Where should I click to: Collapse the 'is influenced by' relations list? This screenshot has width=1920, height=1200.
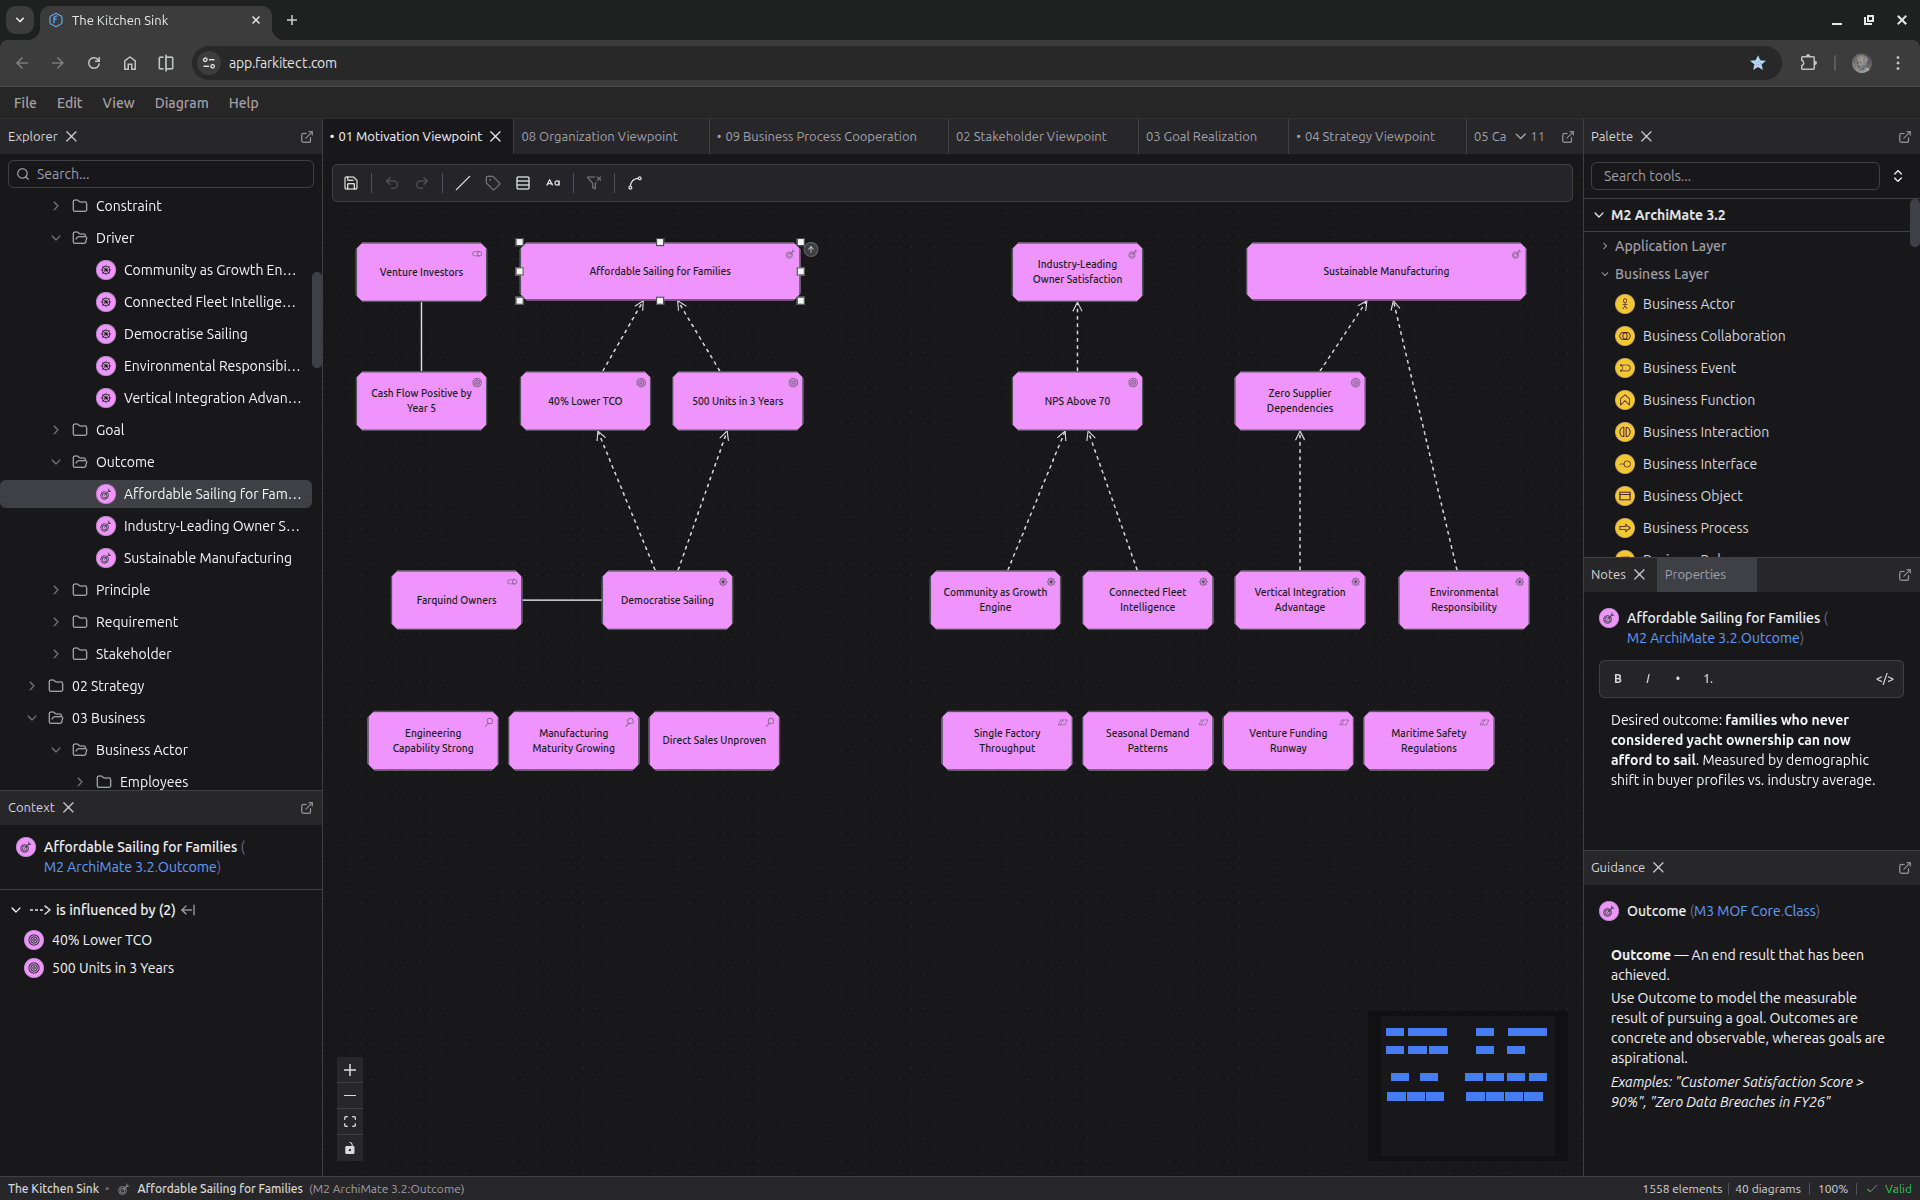click(x=16, y=910)
